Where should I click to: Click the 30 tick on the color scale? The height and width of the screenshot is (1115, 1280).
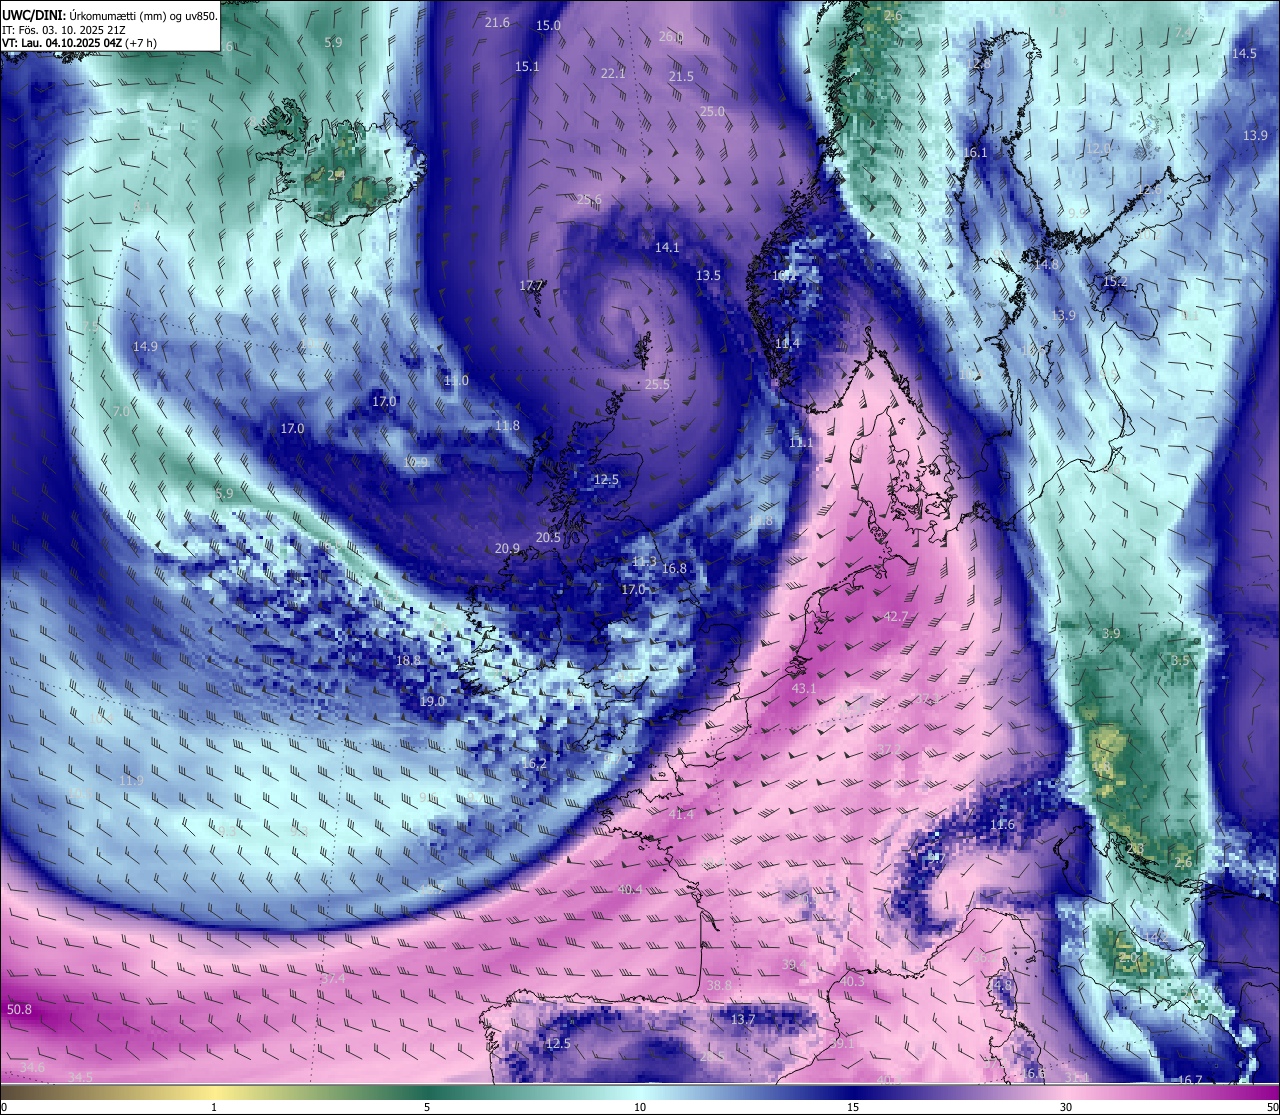click(1066, 1107)
